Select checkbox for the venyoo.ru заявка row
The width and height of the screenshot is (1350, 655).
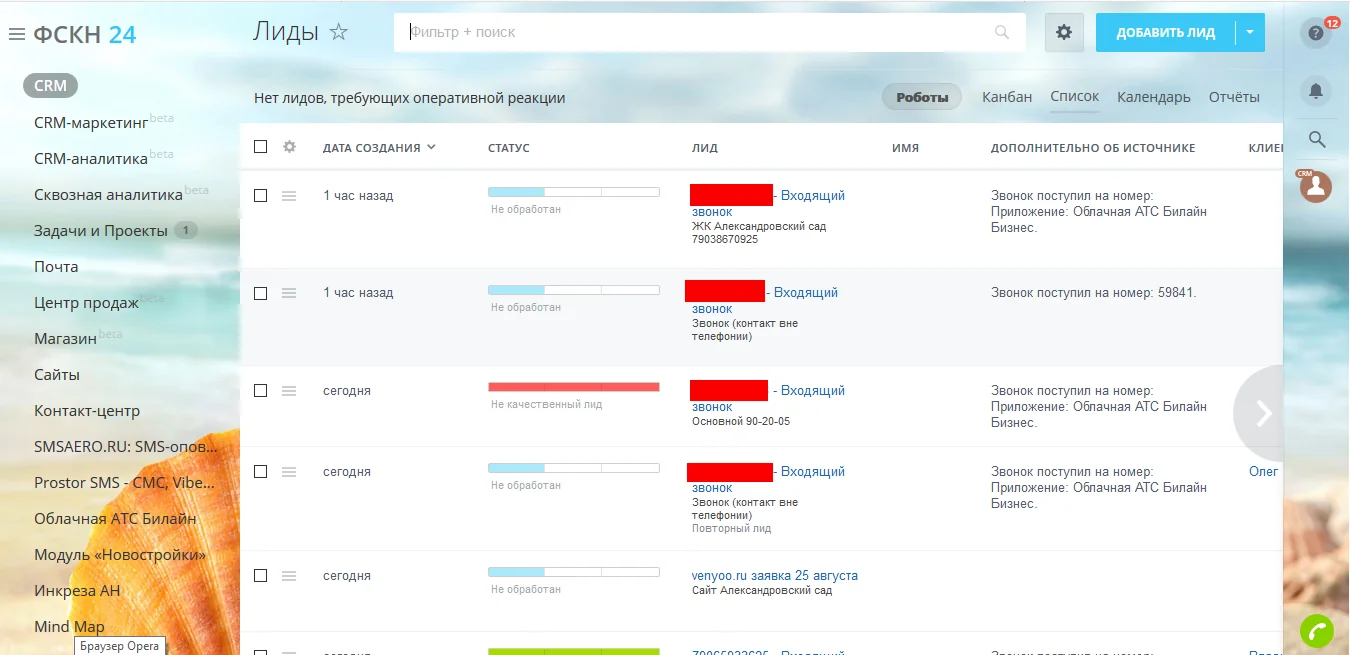pos(261,576)
